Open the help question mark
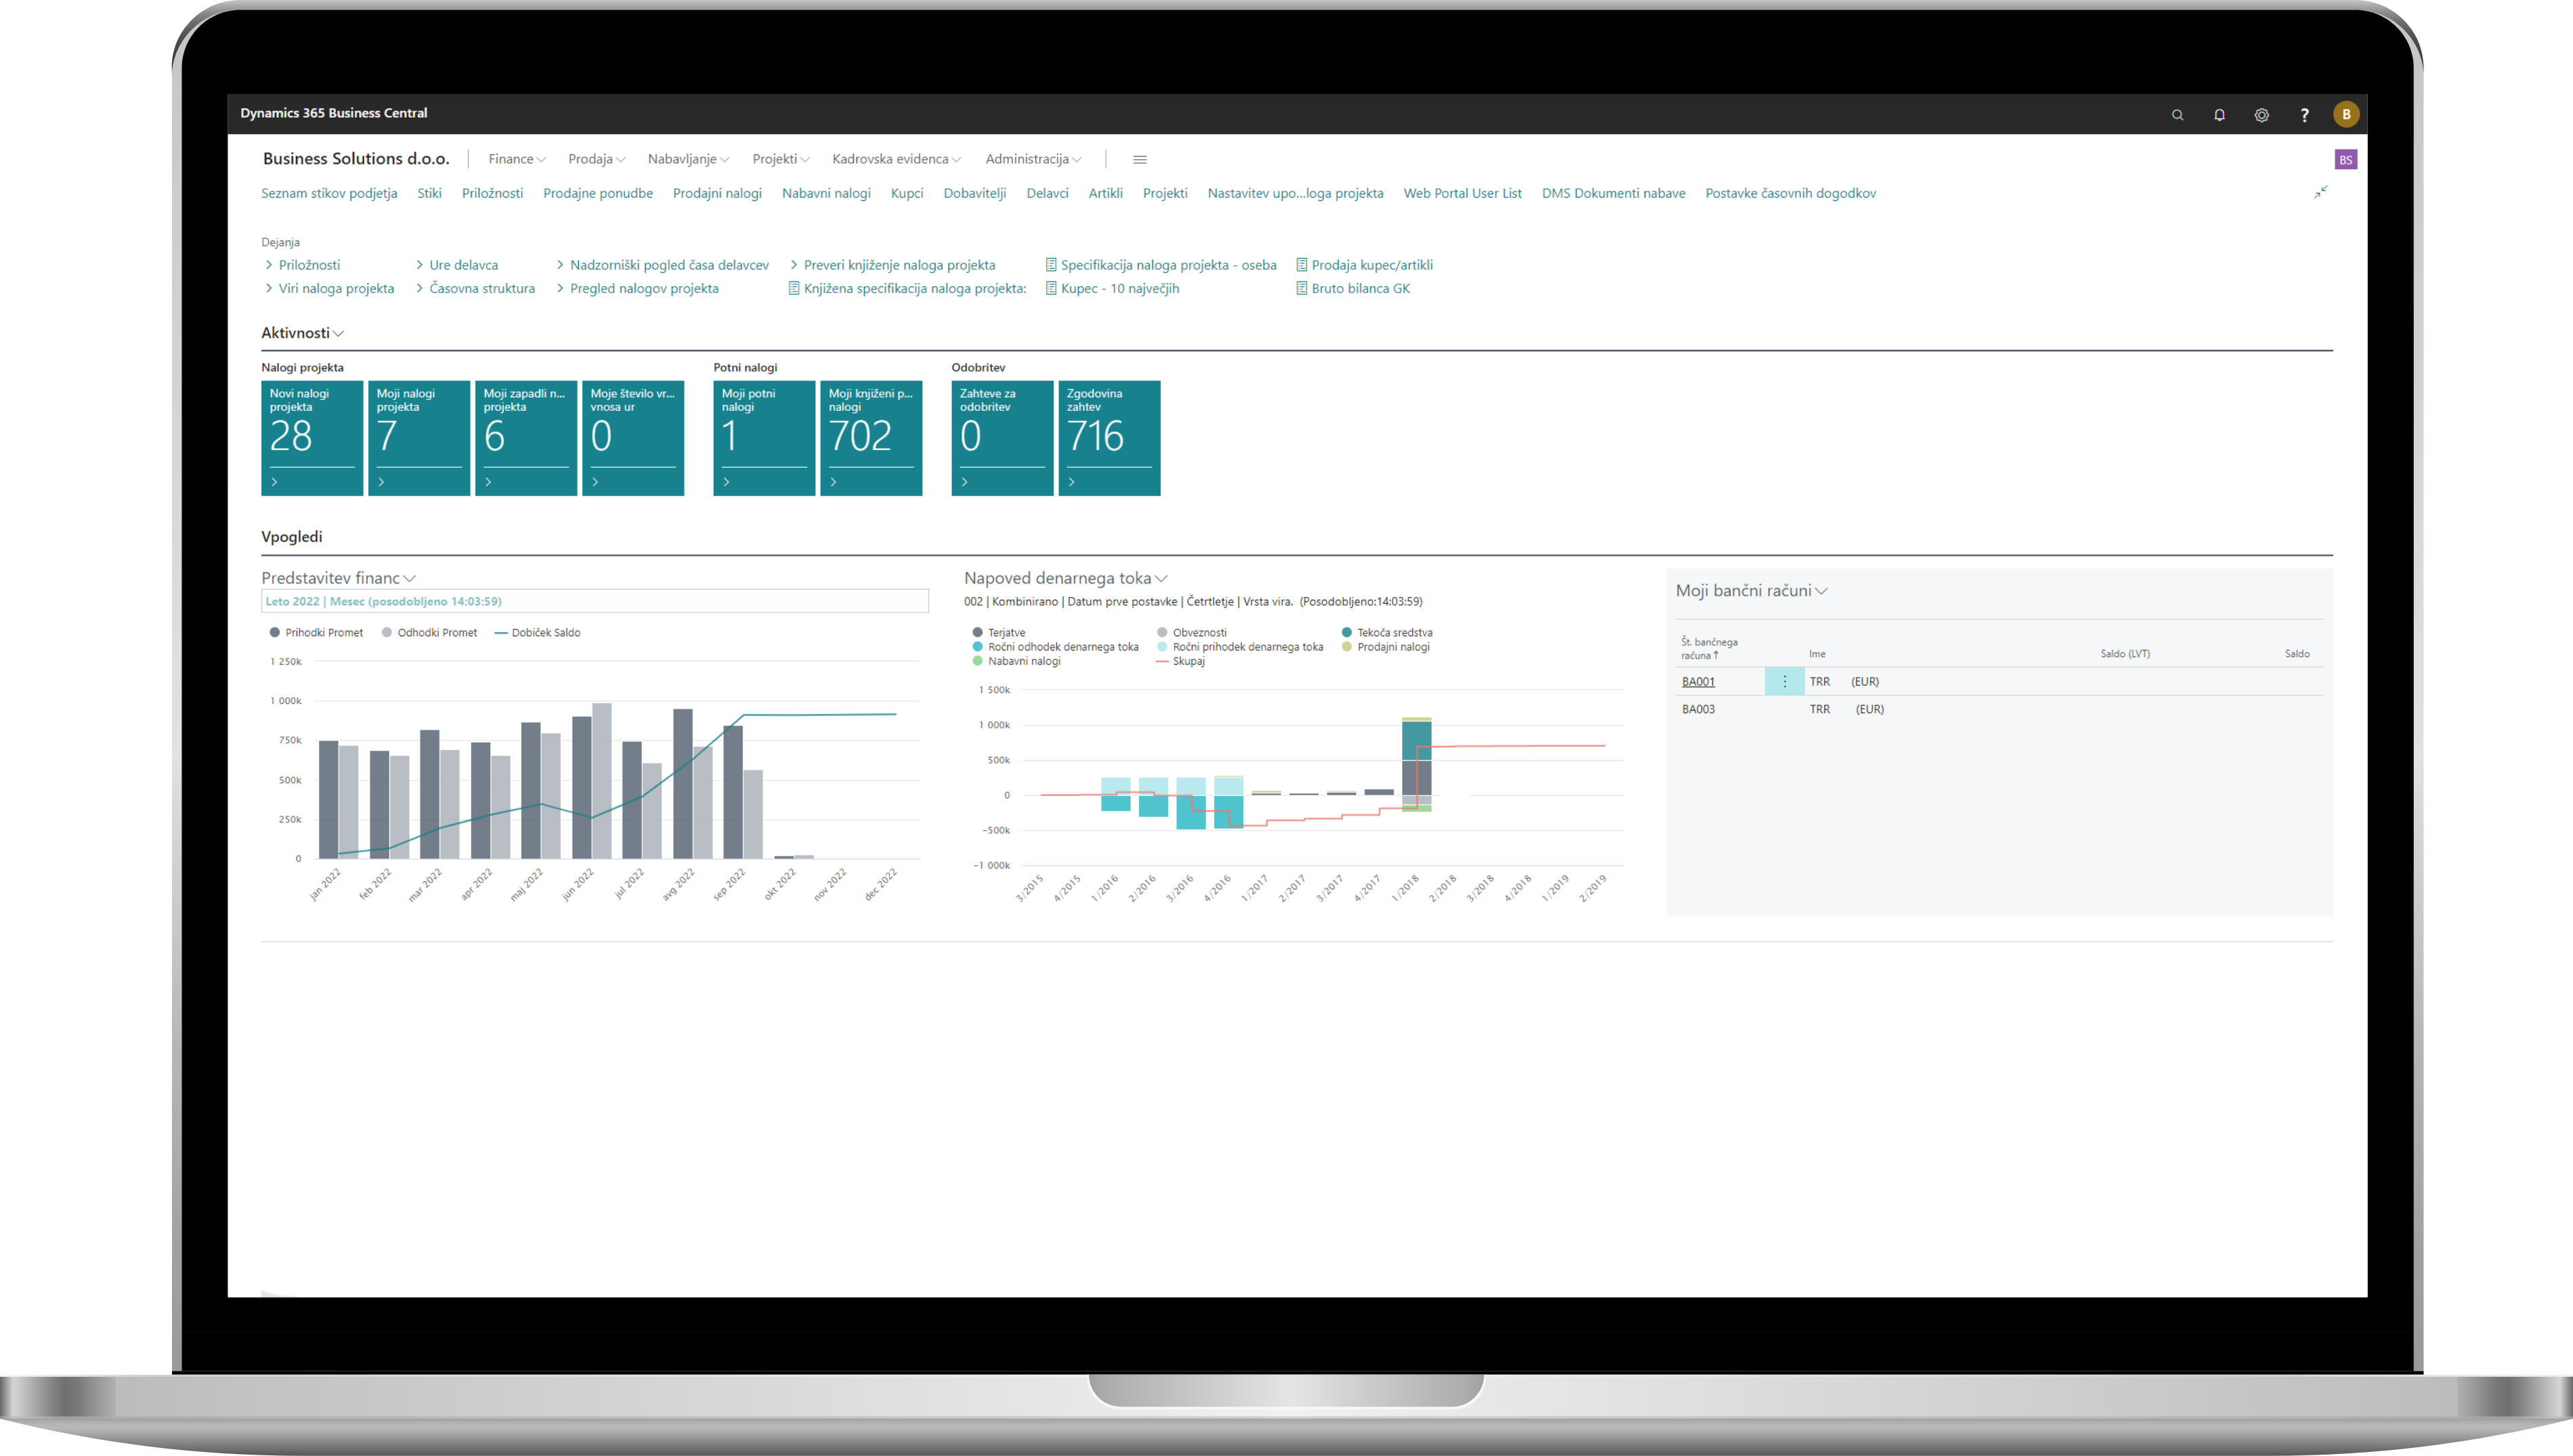2573x1456 pixels. coord(2304,115)
